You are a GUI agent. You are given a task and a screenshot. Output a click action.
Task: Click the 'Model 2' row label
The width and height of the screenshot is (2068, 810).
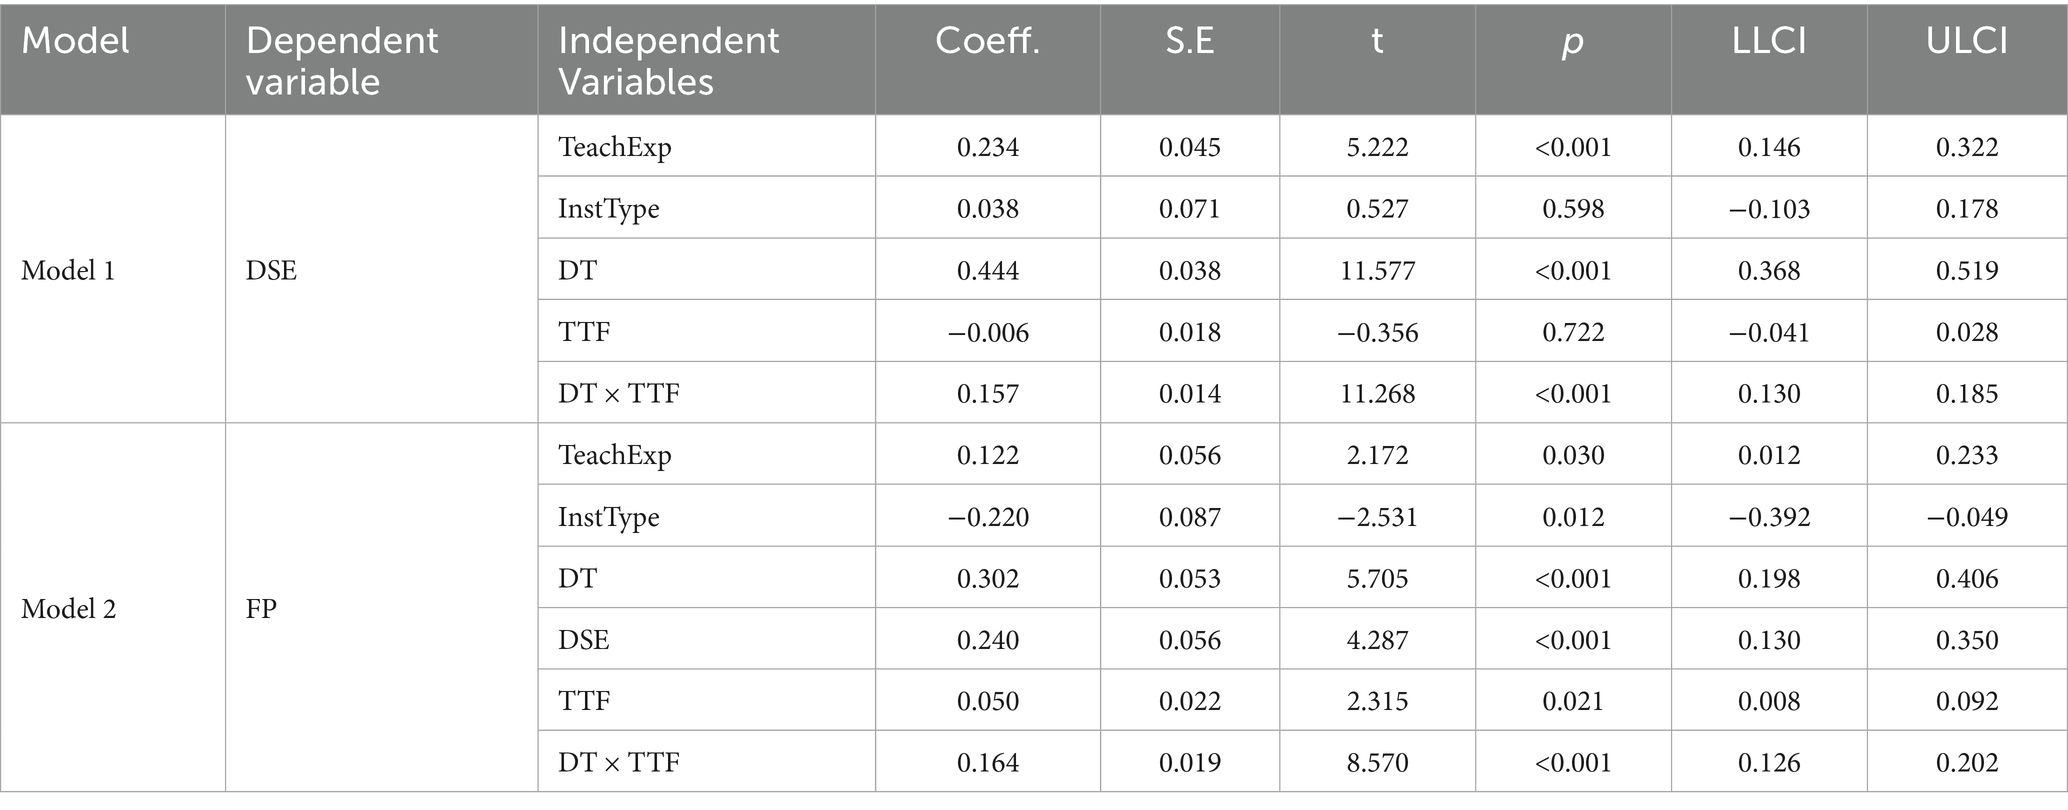(x=68, y=608)
